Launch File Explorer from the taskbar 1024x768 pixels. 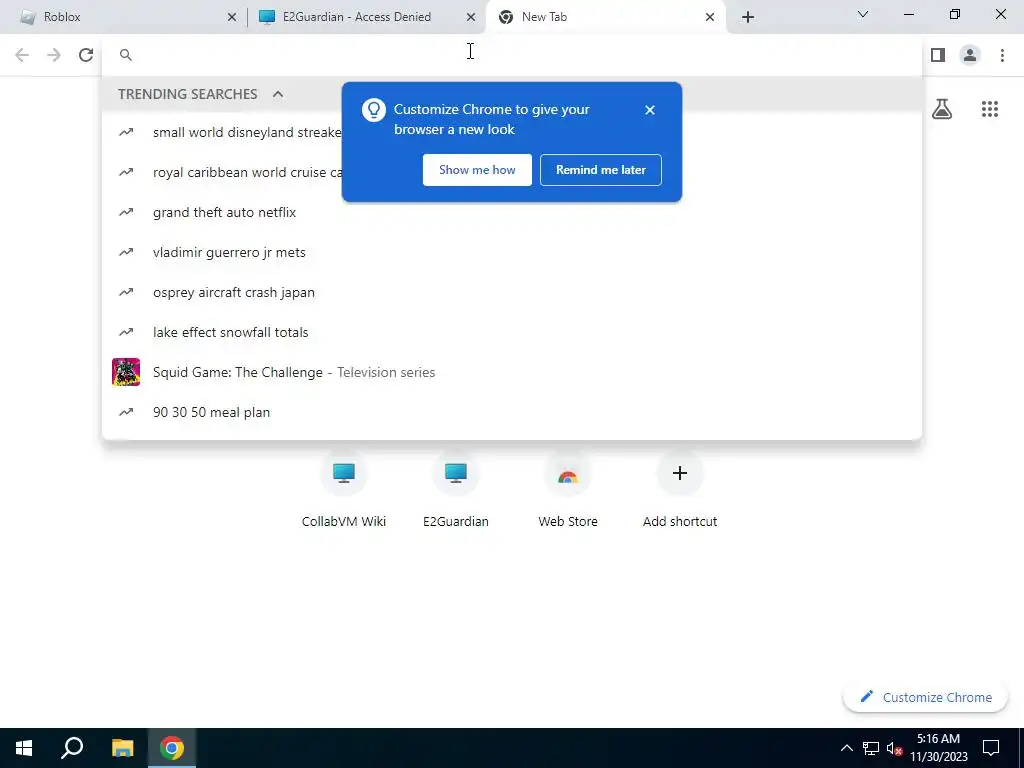tap(122, 748)
